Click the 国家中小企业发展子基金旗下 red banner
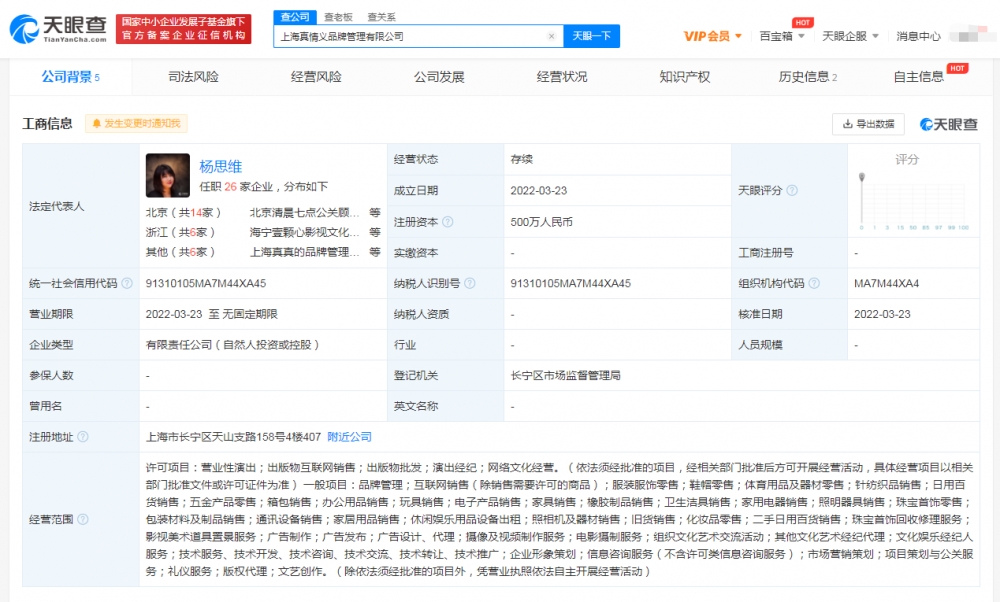Image resolution: width=1000 pixels, height=602 pixels. coord(184,29)
